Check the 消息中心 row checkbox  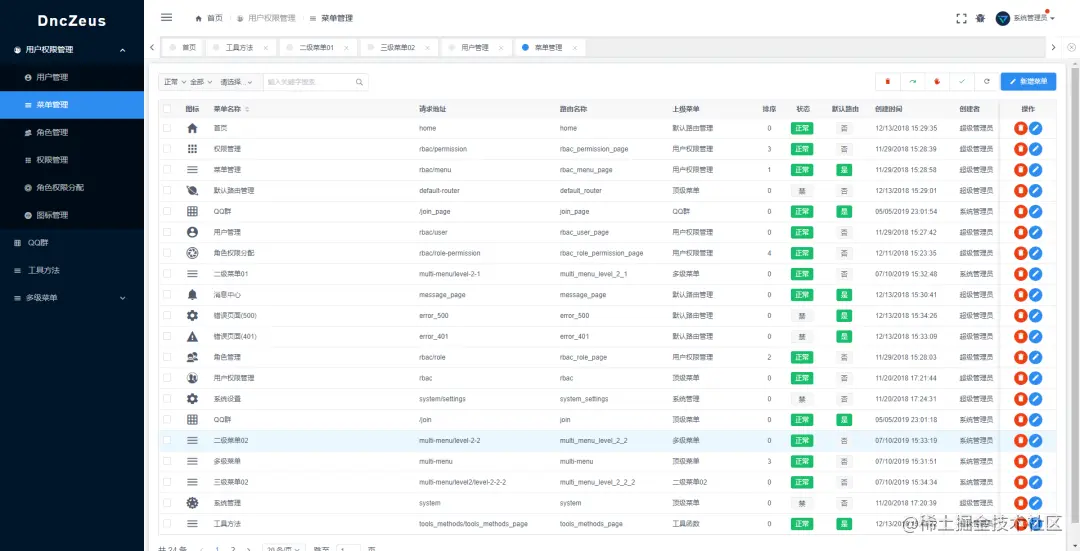point(167,295)
